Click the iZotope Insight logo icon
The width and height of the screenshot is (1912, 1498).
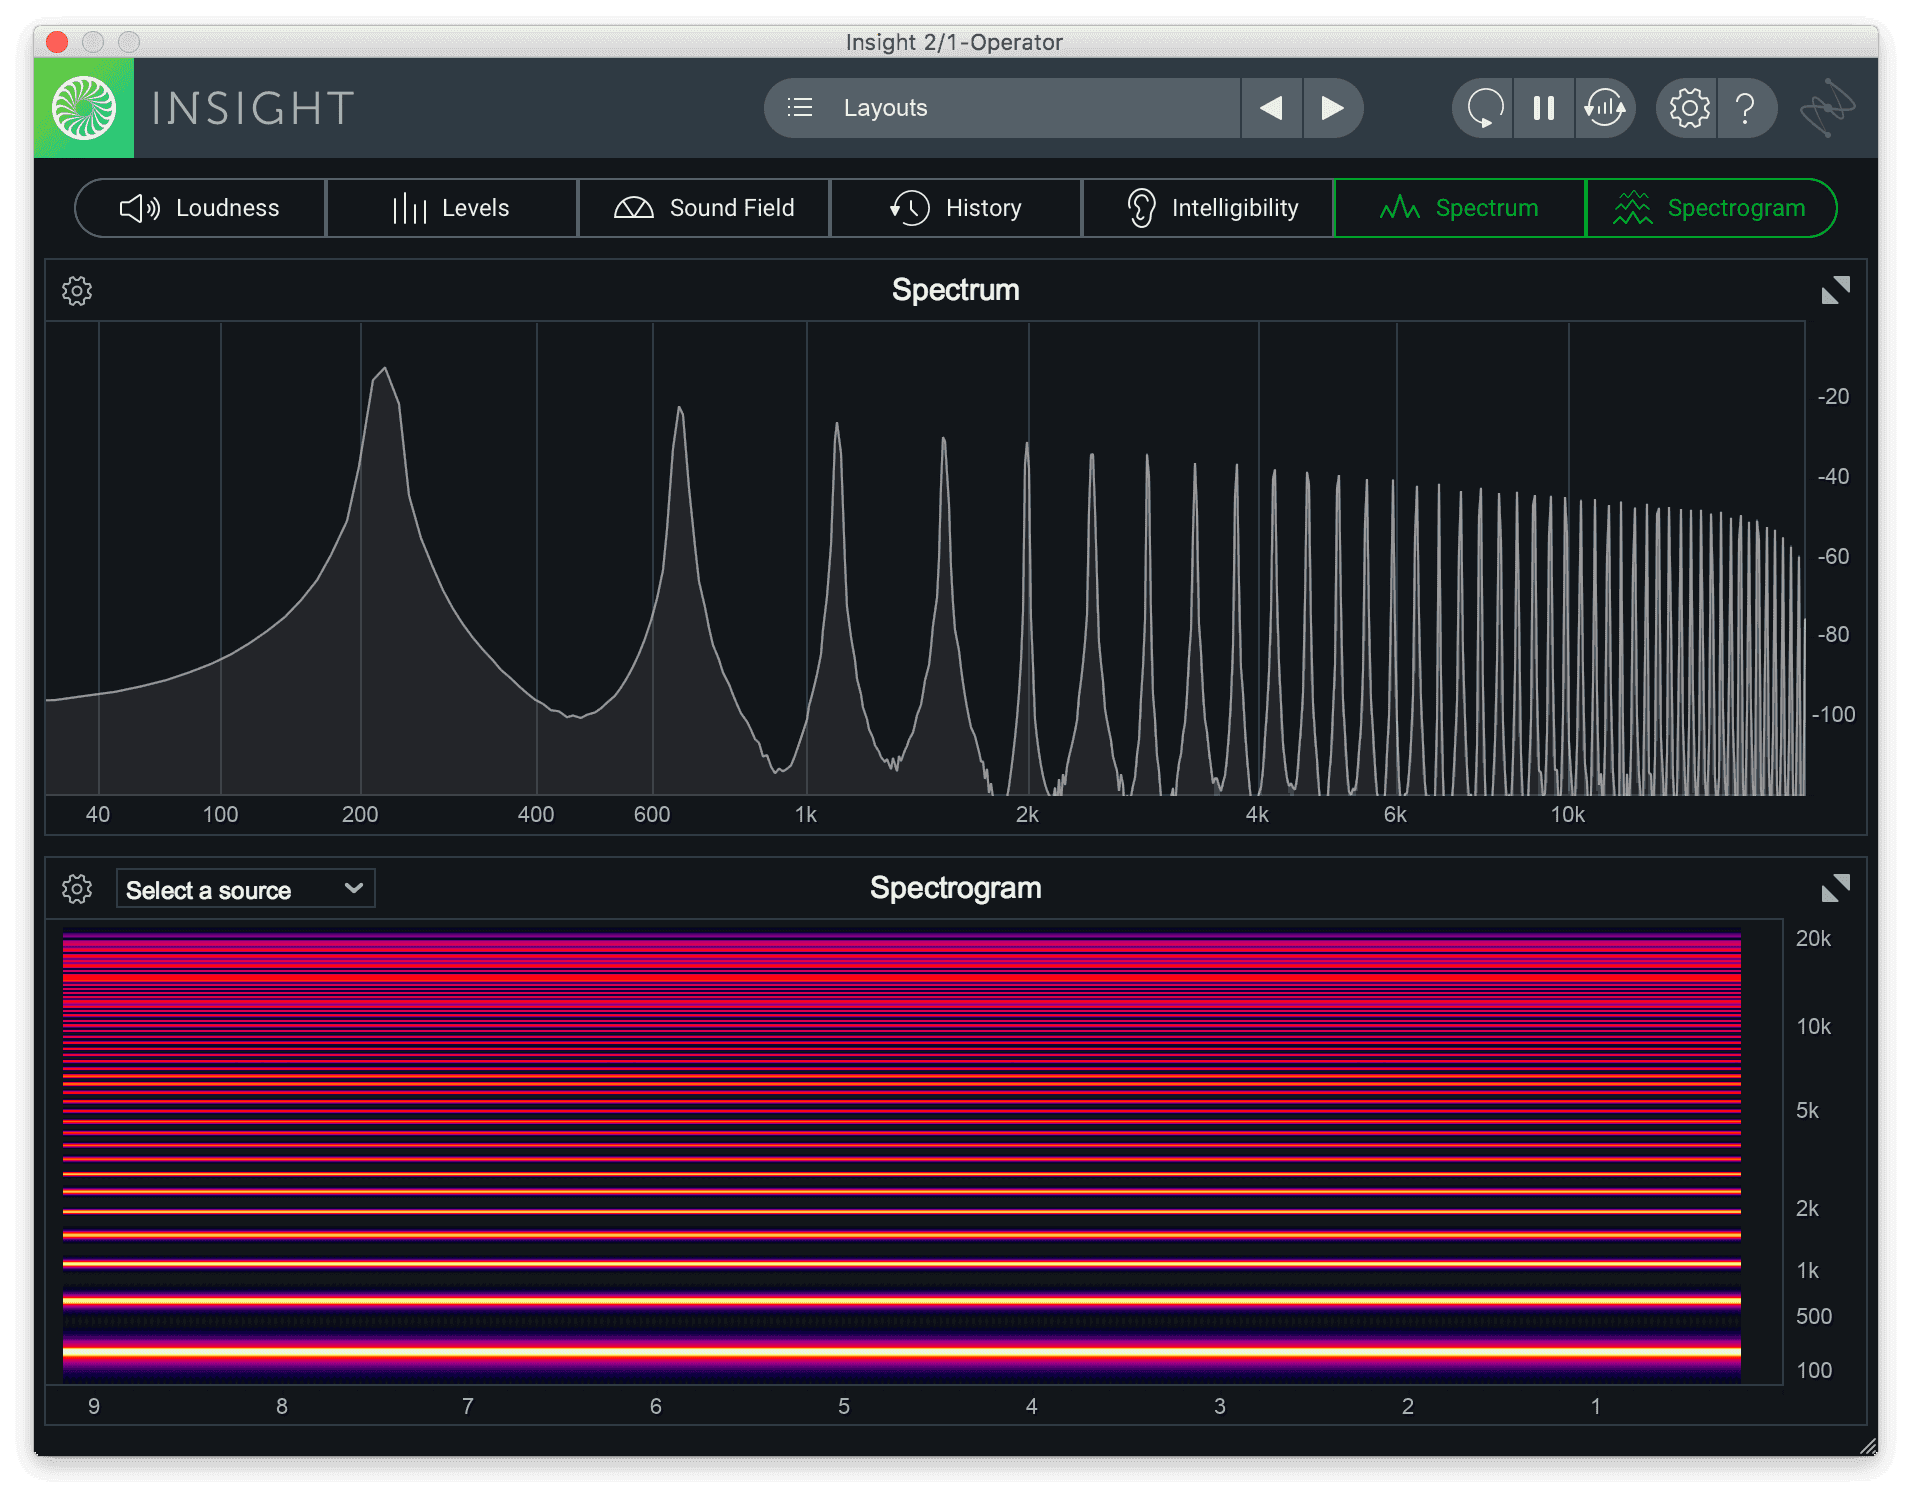pyautogui.click(x=84, y=108)
